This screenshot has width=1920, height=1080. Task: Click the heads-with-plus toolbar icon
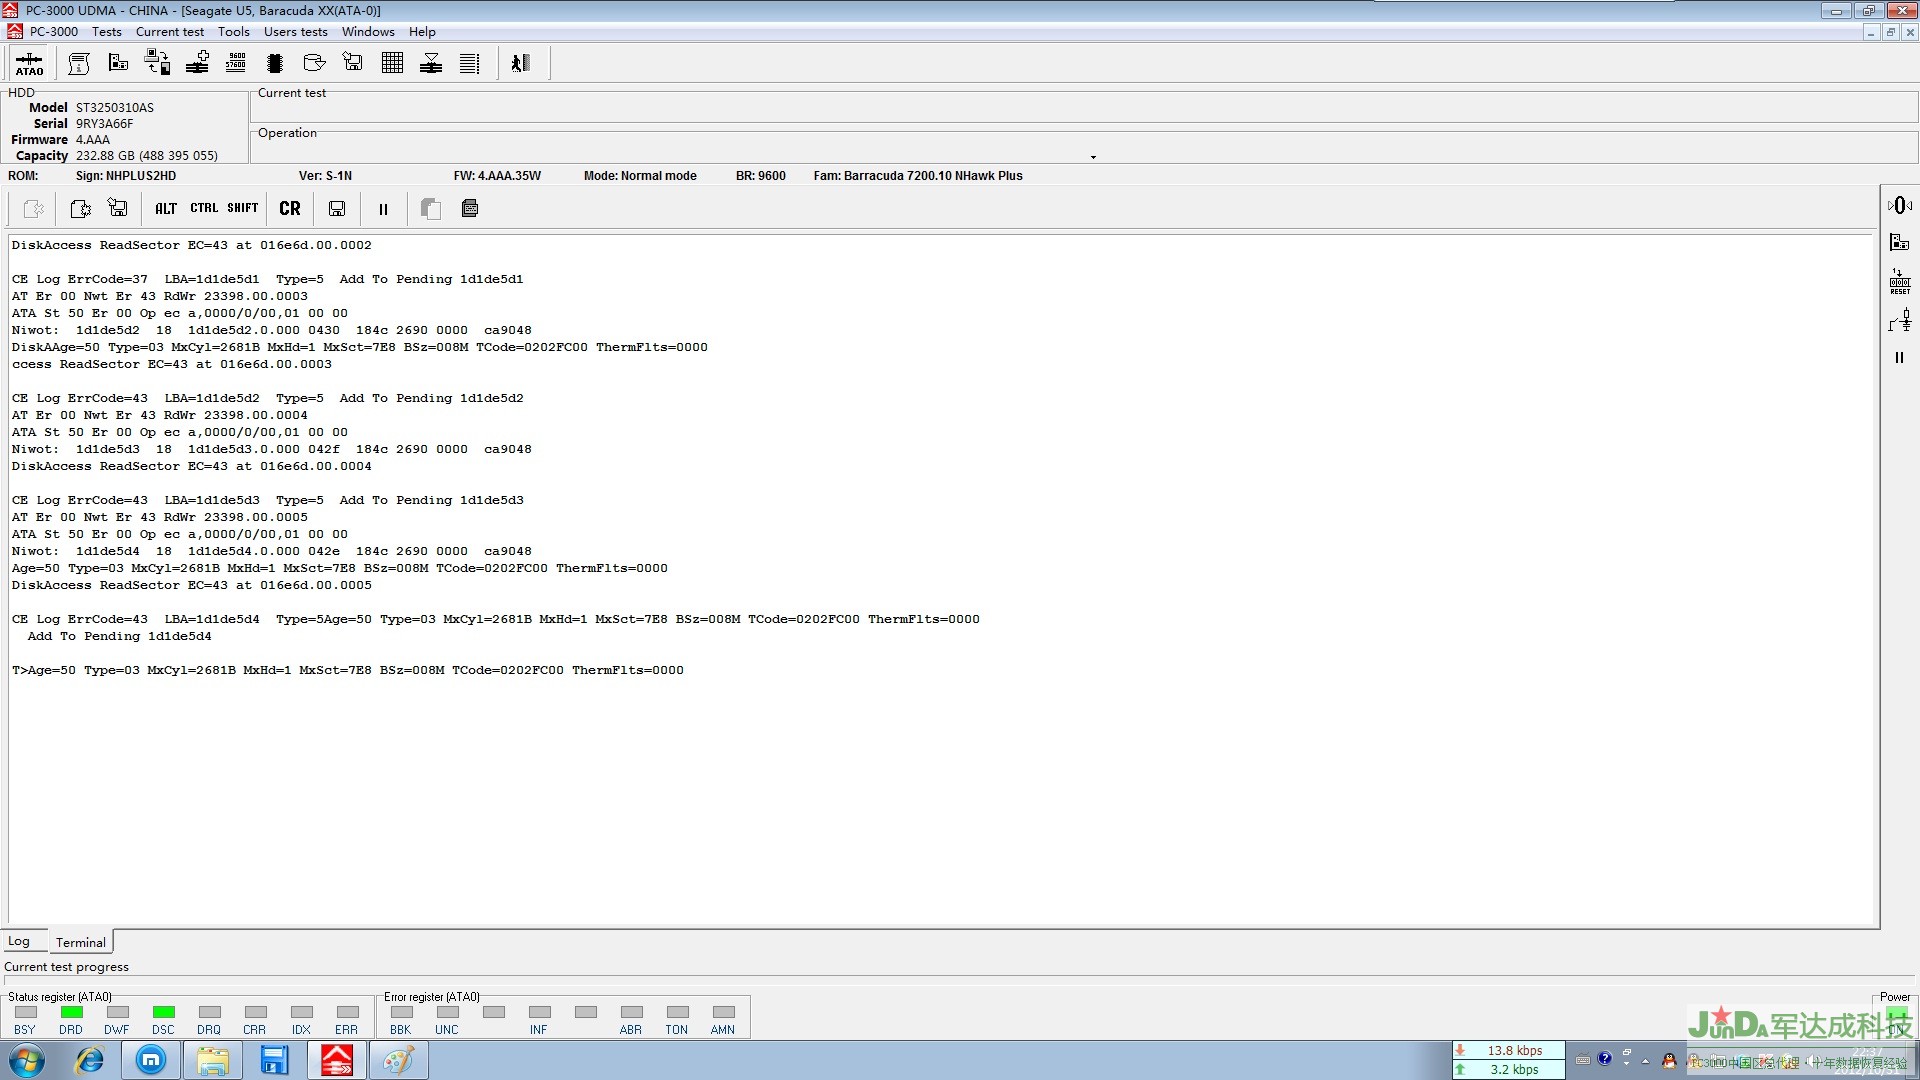[197, 63]
